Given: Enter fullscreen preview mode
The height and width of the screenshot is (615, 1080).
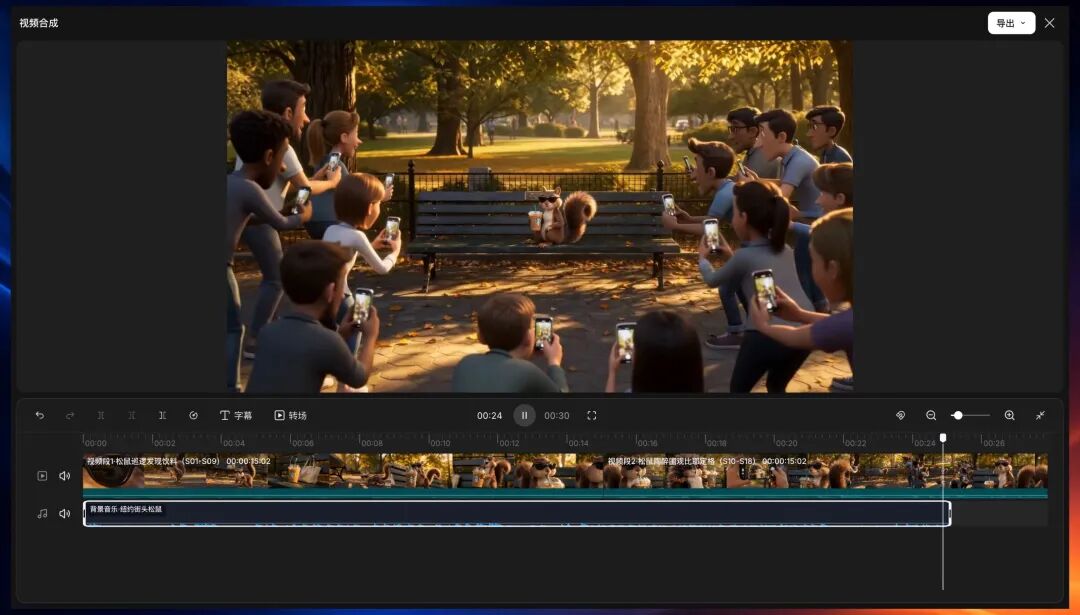Looking at the screenshot, I should (592, 415).
